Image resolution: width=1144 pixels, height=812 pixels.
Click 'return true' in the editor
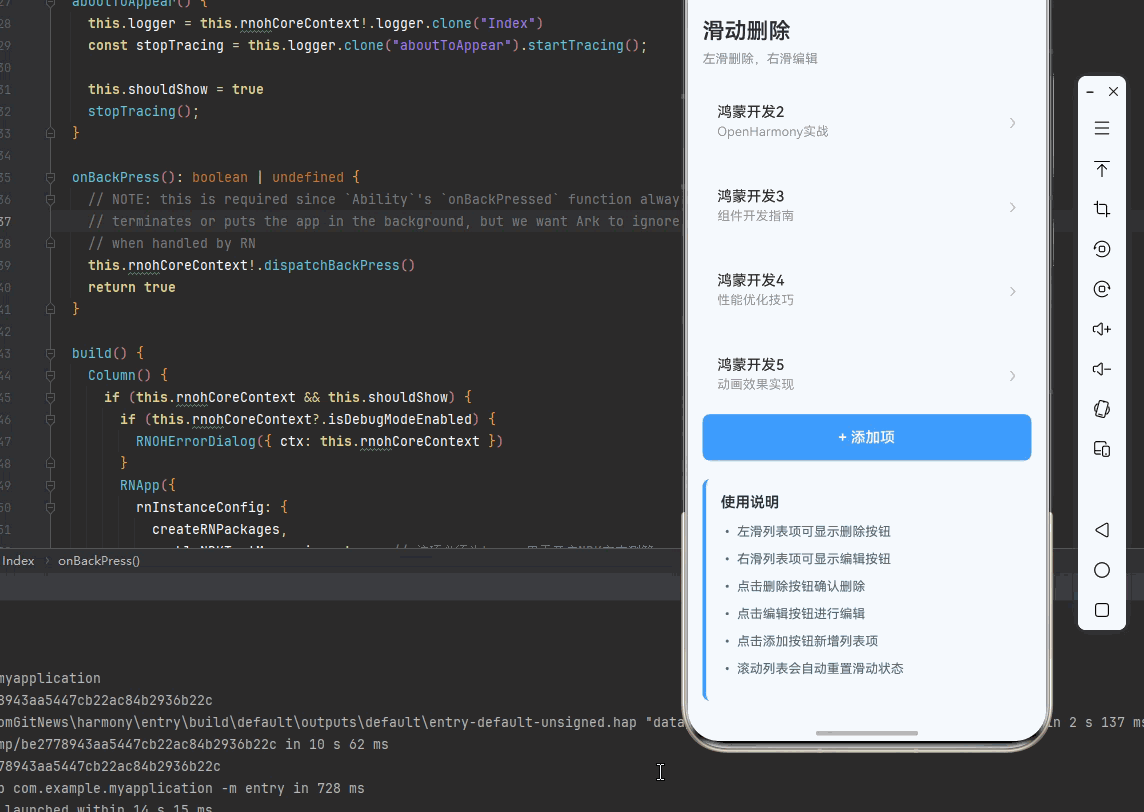tap(131, 287)
